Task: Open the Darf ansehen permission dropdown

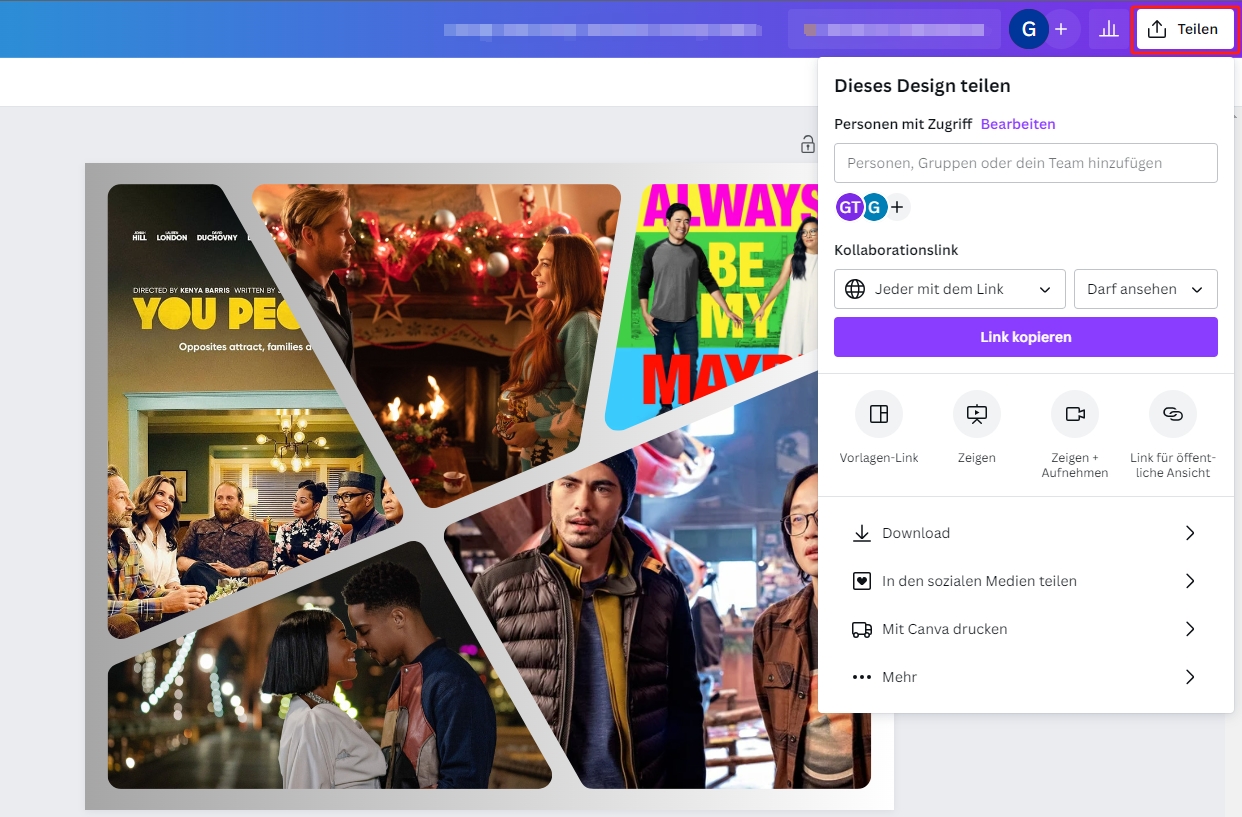Action: pyautogui.click(x=1146, y=289)
